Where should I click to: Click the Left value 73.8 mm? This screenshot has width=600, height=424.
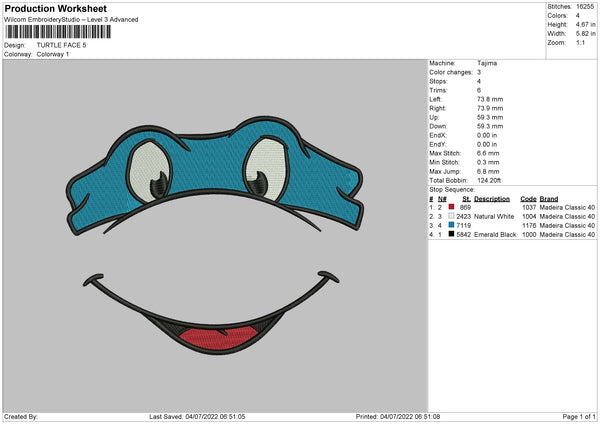(490, 99)
